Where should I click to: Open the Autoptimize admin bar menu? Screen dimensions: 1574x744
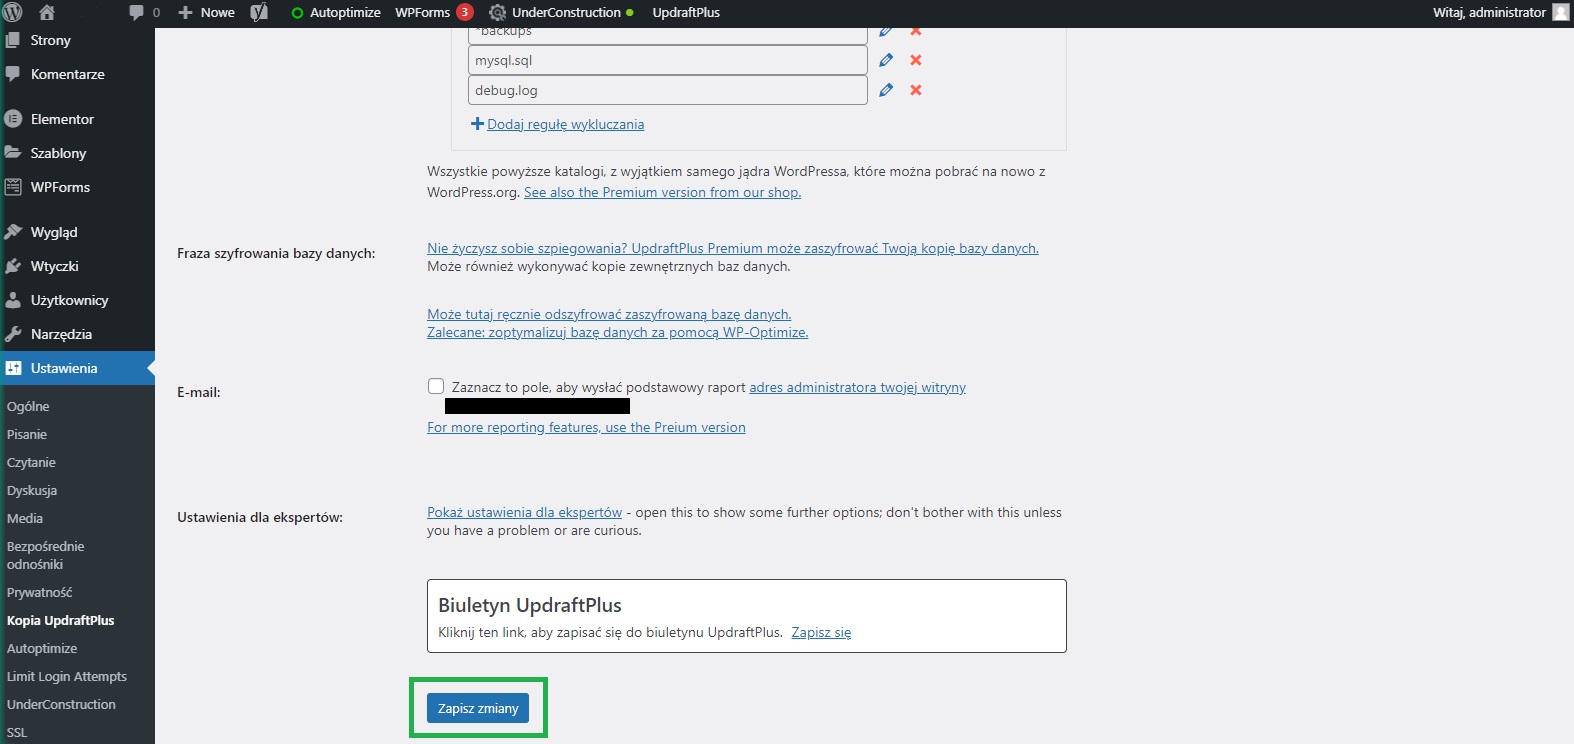tap(335, 12)
